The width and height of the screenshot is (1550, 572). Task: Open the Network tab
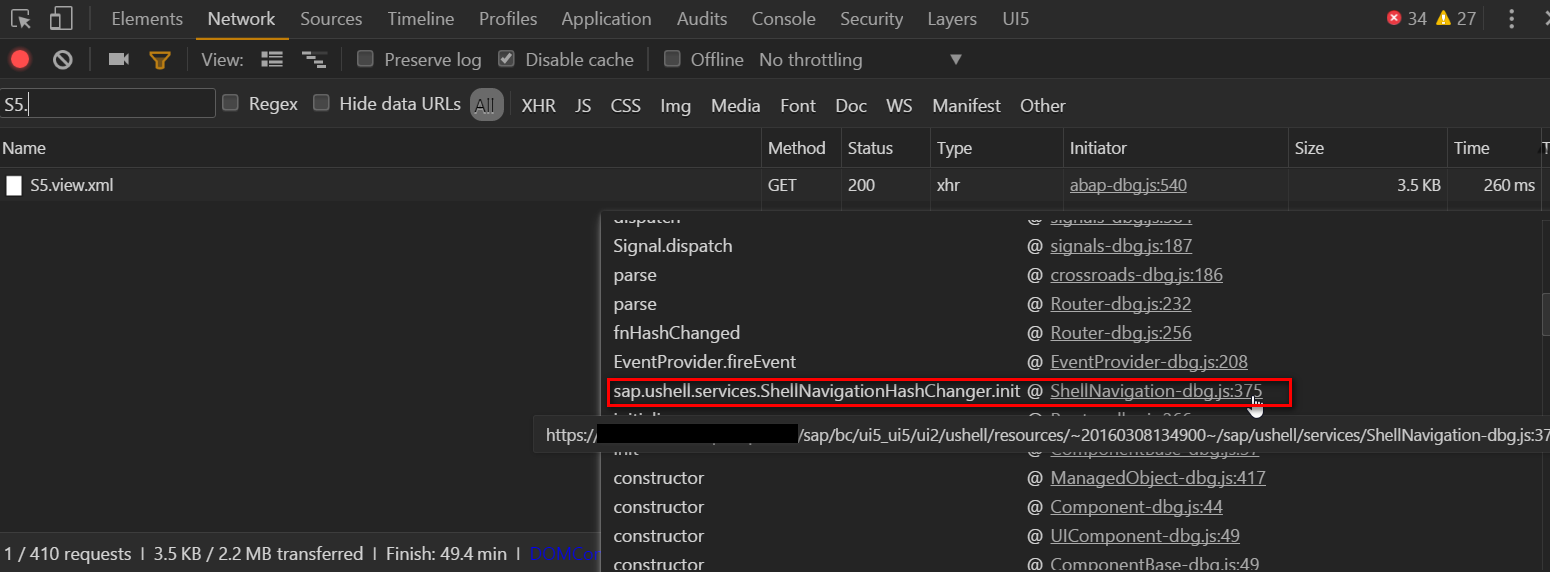pyautogui.click(x=241, y=19)
